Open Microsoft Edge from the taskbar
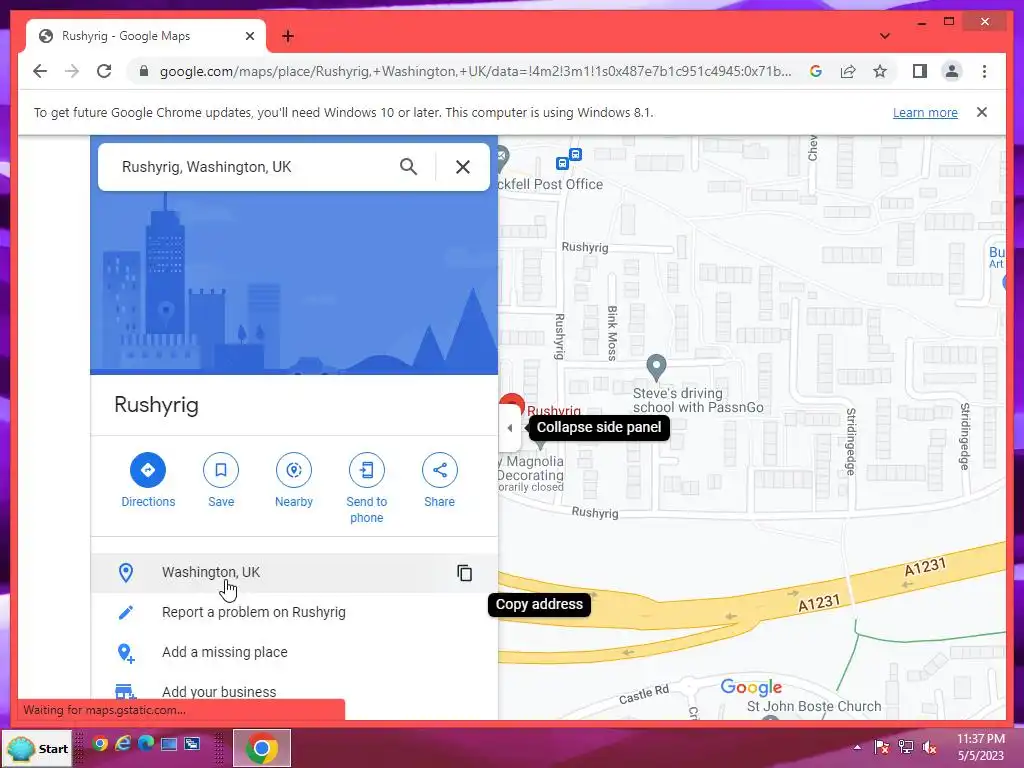The width and height of the screenshot is (1024, 768). 146,743
